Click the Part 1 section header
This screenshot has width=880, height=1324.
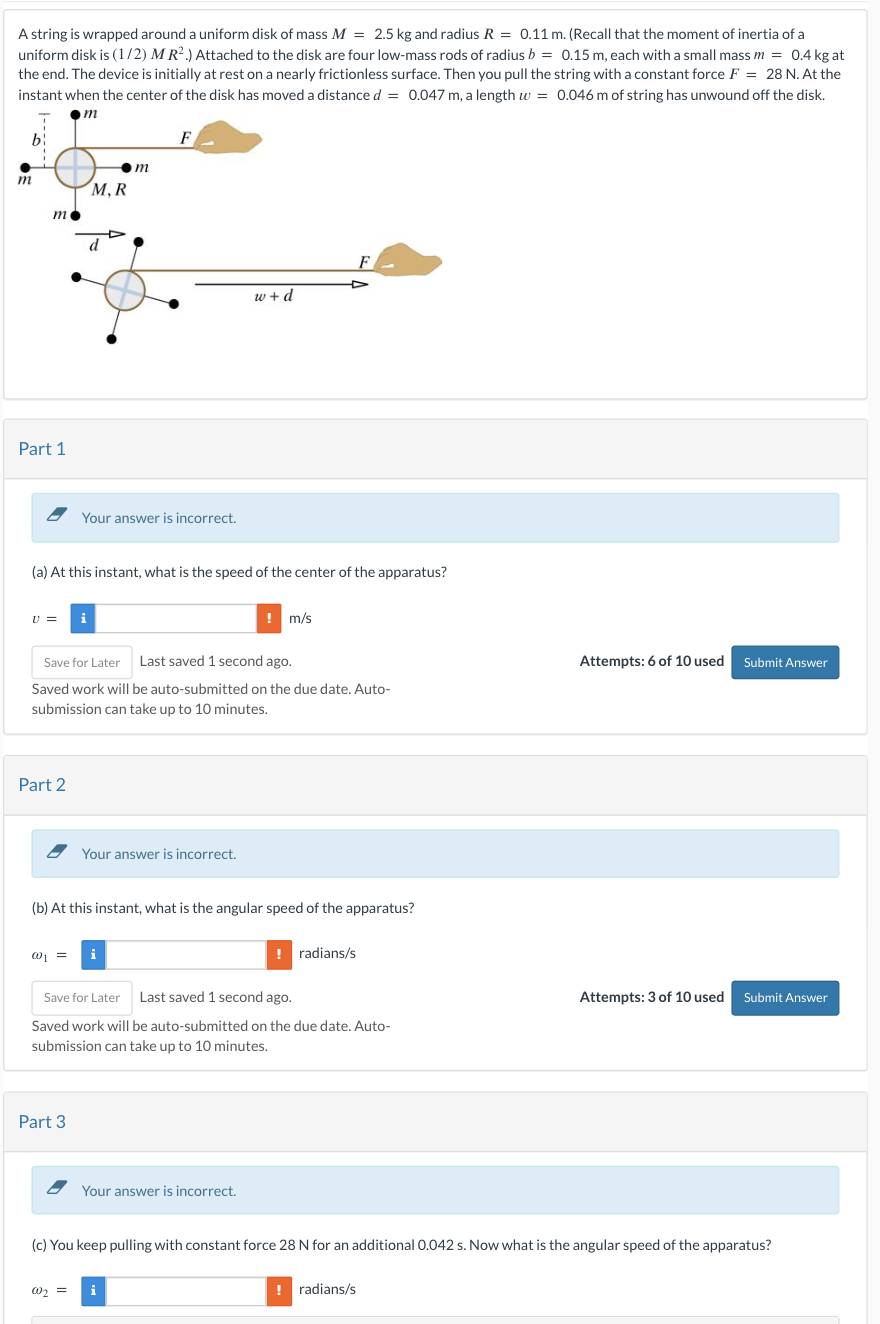click(x=42, y=449)
